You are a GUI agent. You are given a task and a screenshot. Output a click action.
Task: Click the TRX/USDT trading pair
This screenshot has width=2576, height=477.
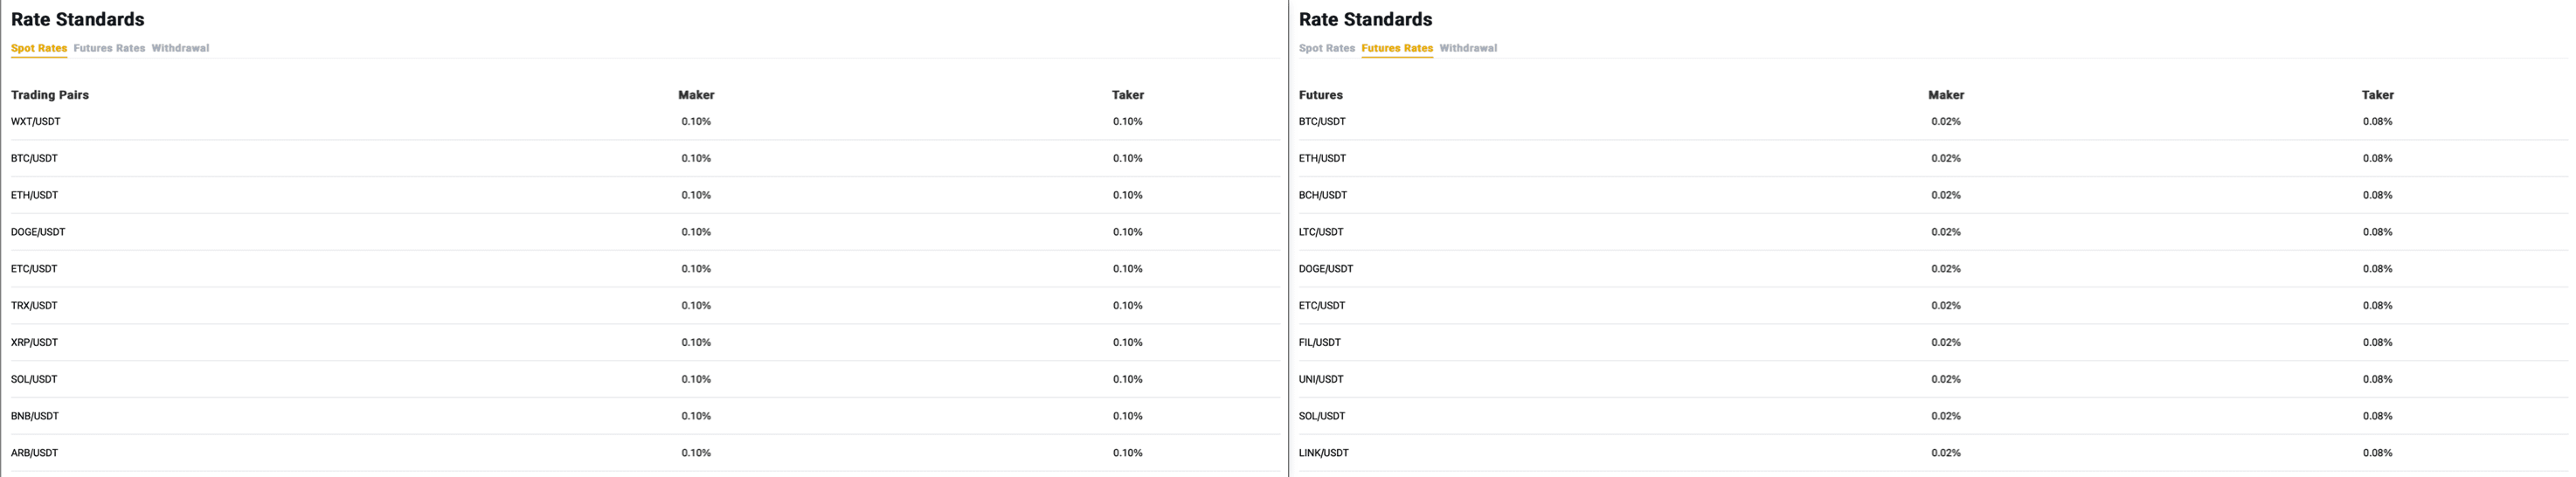(34, 306)
